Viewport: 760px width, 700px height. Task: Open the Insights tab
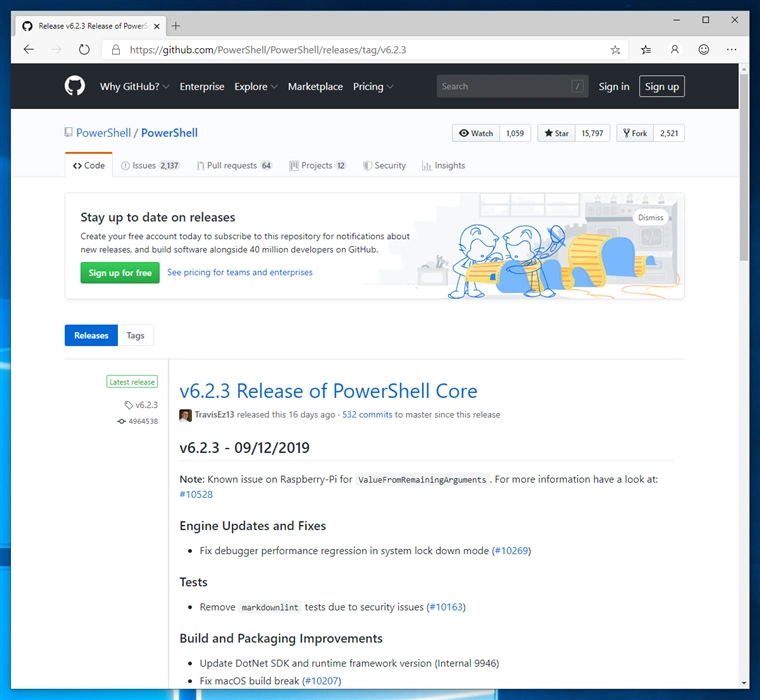[x=443, y=165]
